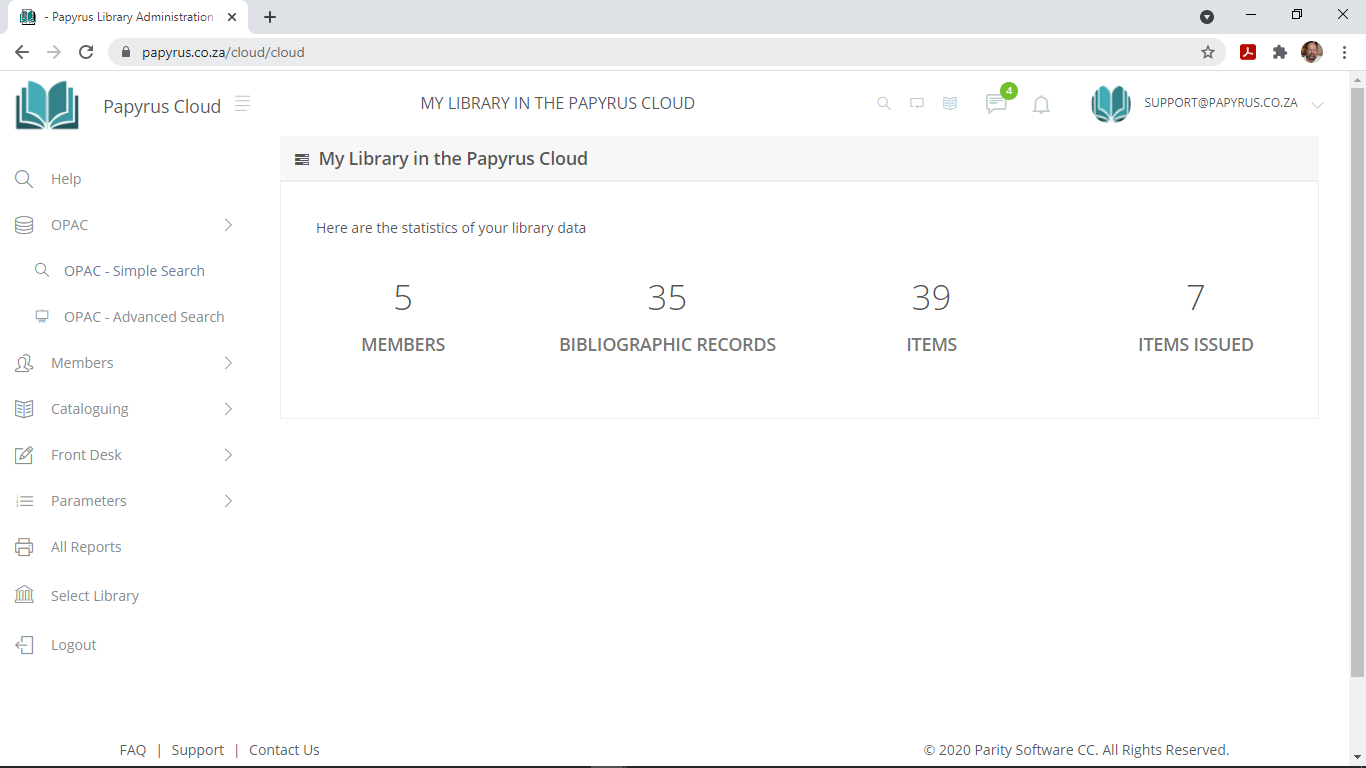1366x768 pixels.
Task: Expand the Cataloguing menu chevron
Action: pyautogui.click(x=228, y=409)
